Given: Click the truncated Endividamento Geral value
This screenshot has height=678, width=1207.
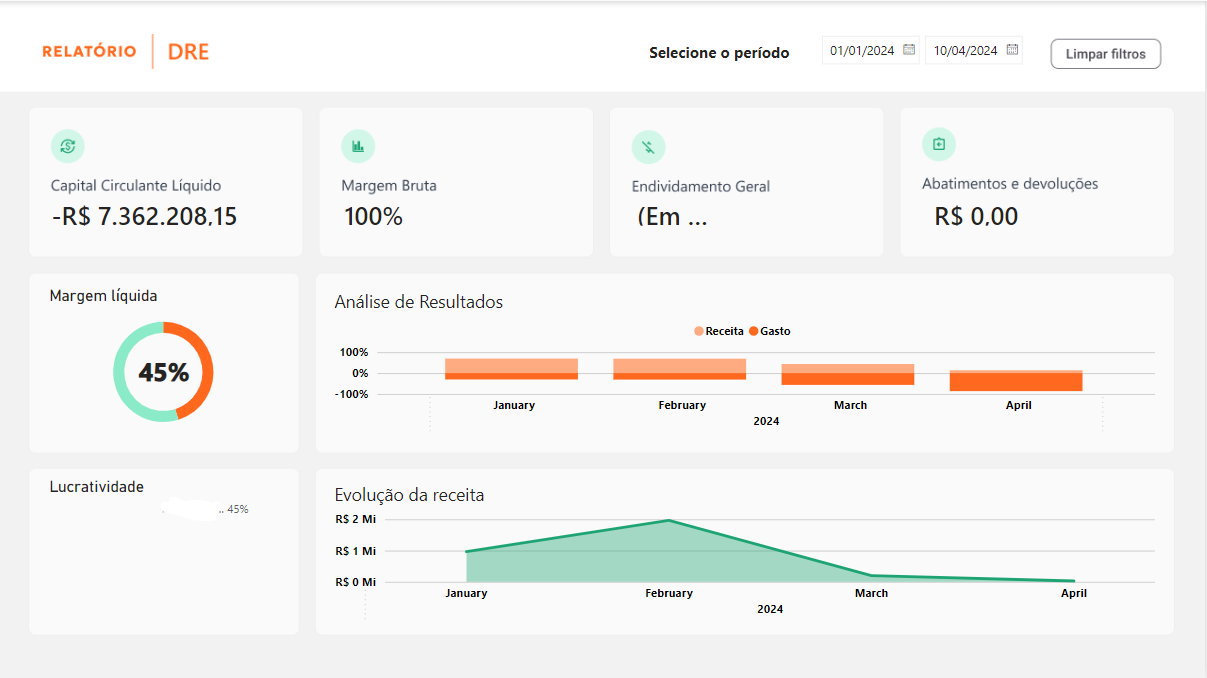Looking at the screenshot, I should click(671, 217).
